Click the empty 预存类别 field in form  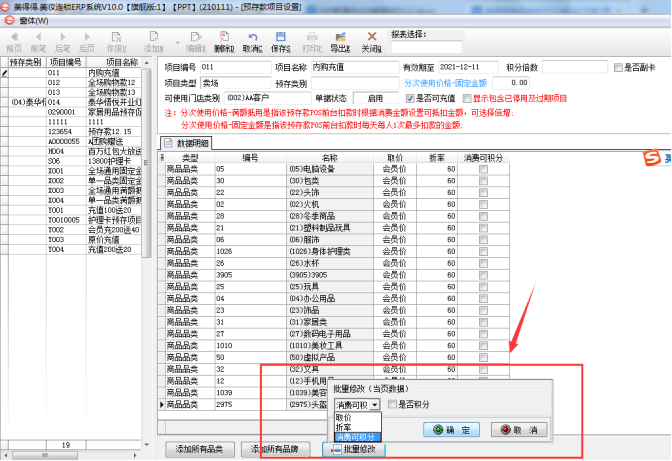tap(355, 83)
